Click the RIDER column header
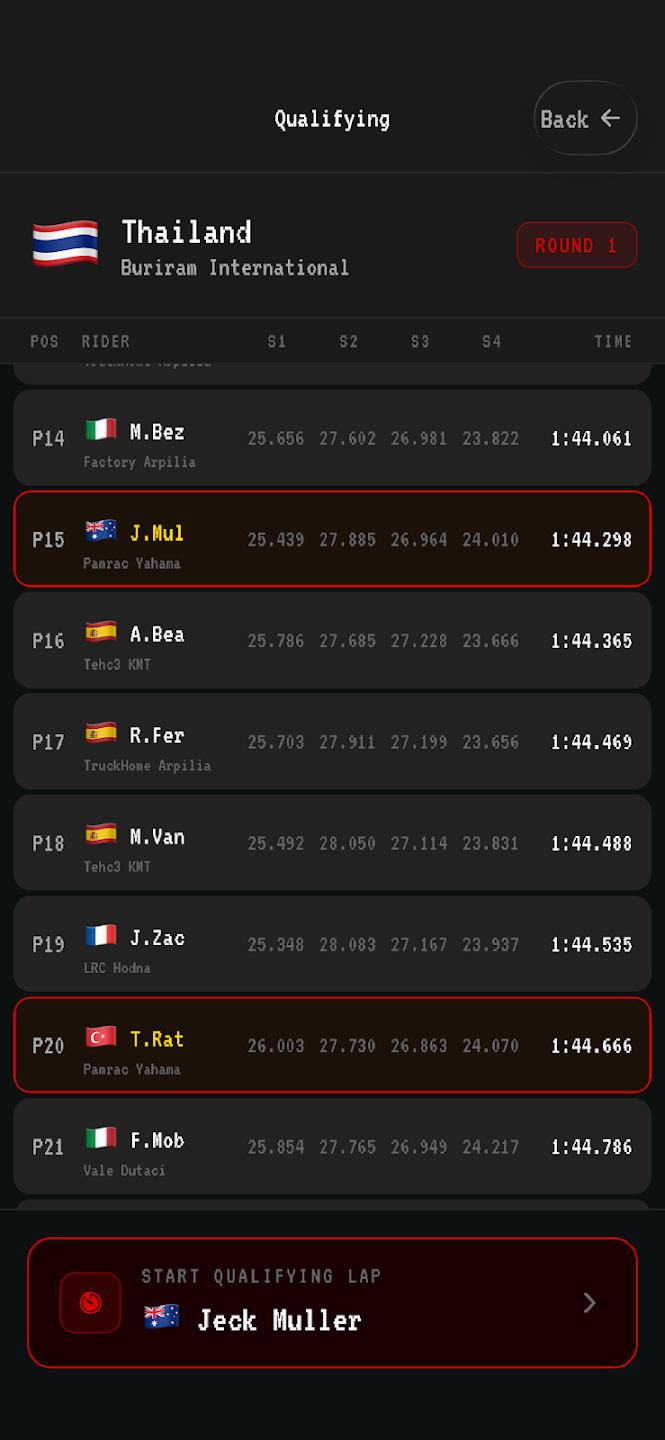 [106, 342]
